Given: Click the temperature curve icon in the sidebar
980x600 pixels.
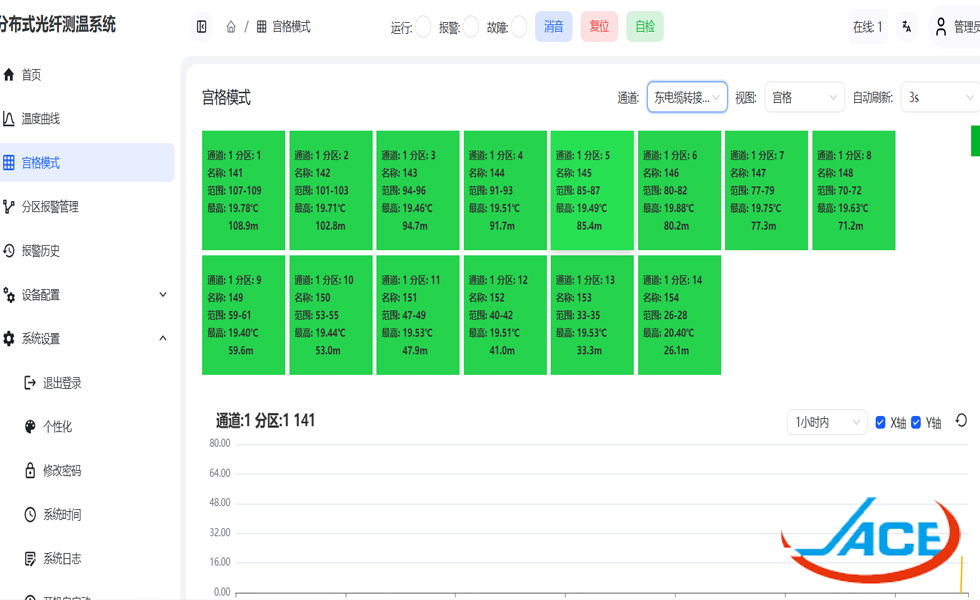Looking at the screenshot, I should pyautogui.click(x=9, y=119).
